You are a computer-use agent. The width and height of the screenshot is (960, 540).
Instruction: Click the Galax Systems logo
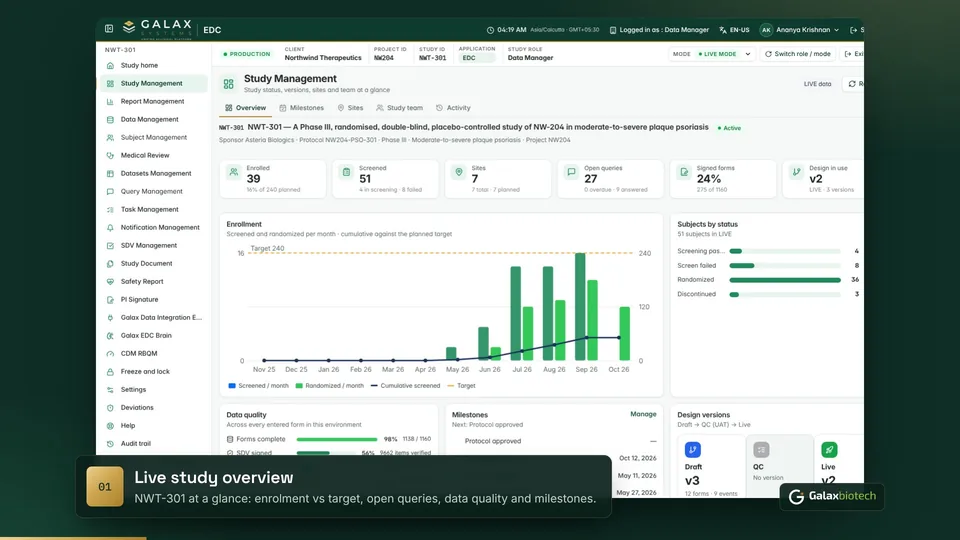click(x=157, y=28)
